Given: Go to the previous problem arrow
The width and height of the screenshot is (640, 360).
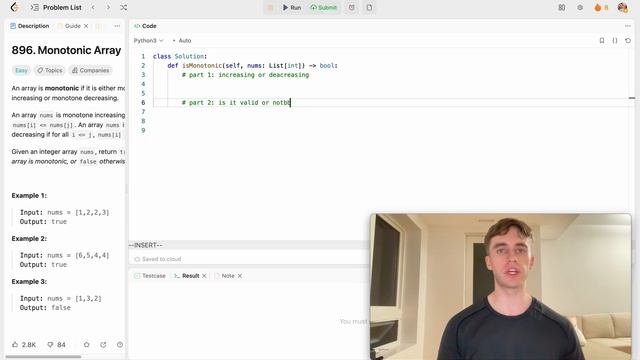Looking at the screenshot, I should point(93,7).
